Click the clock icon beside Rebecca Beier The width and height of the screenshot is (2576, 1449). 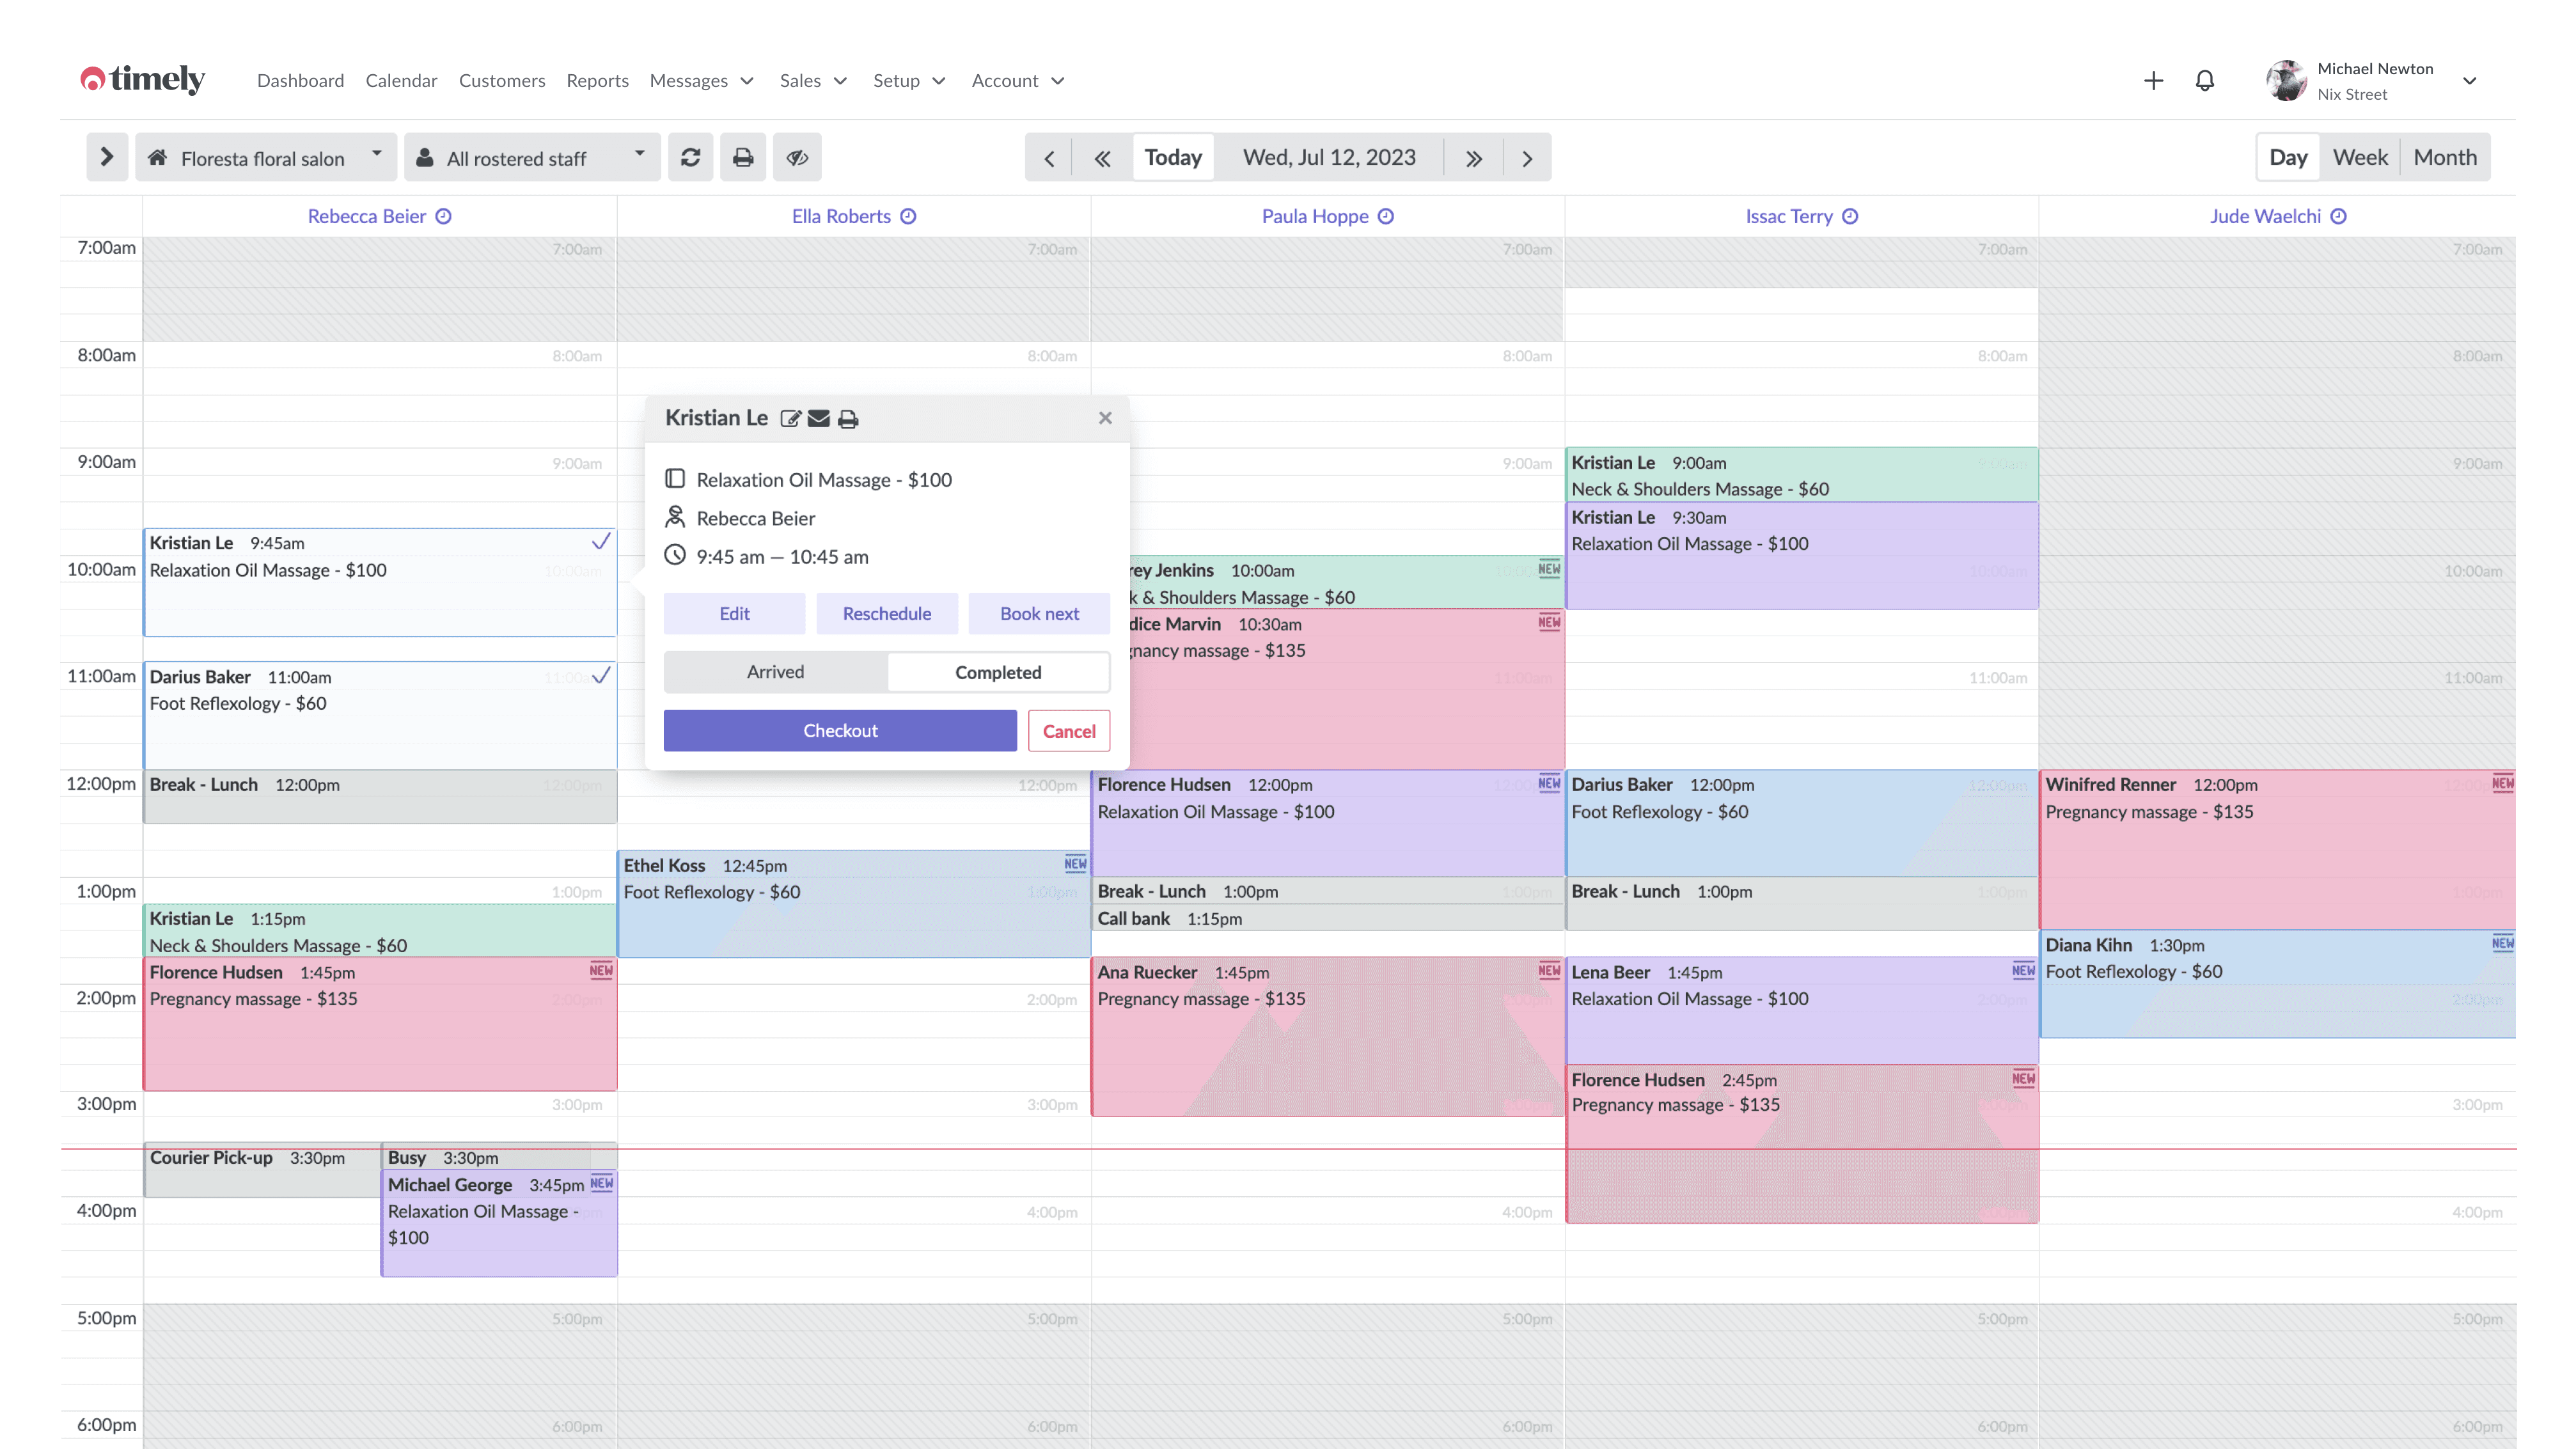click(x=444, y=216)
